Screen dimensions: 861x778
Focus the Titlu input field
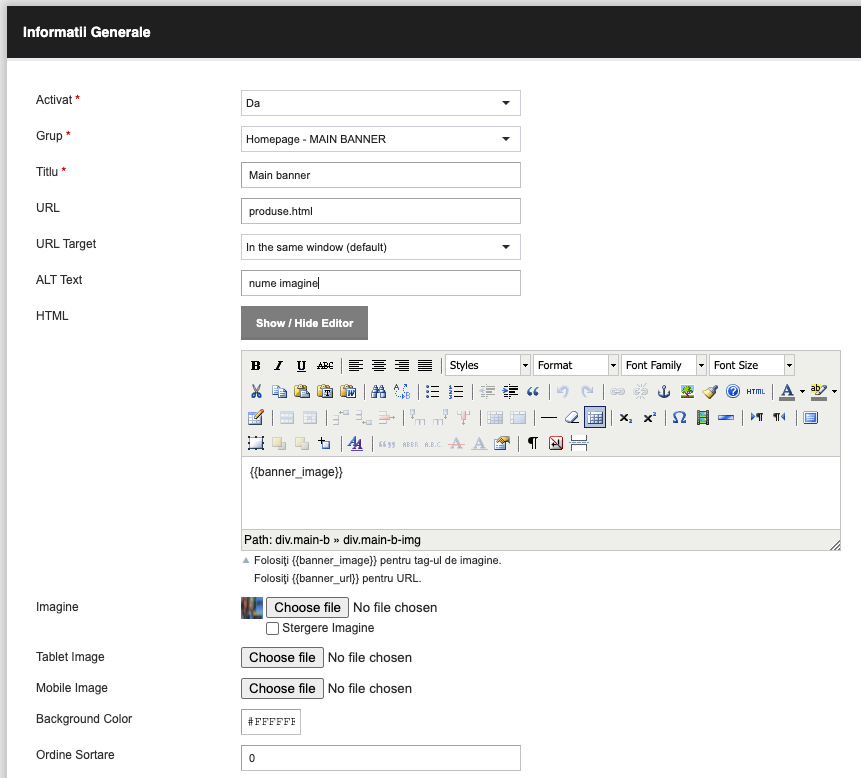point(381,175)
